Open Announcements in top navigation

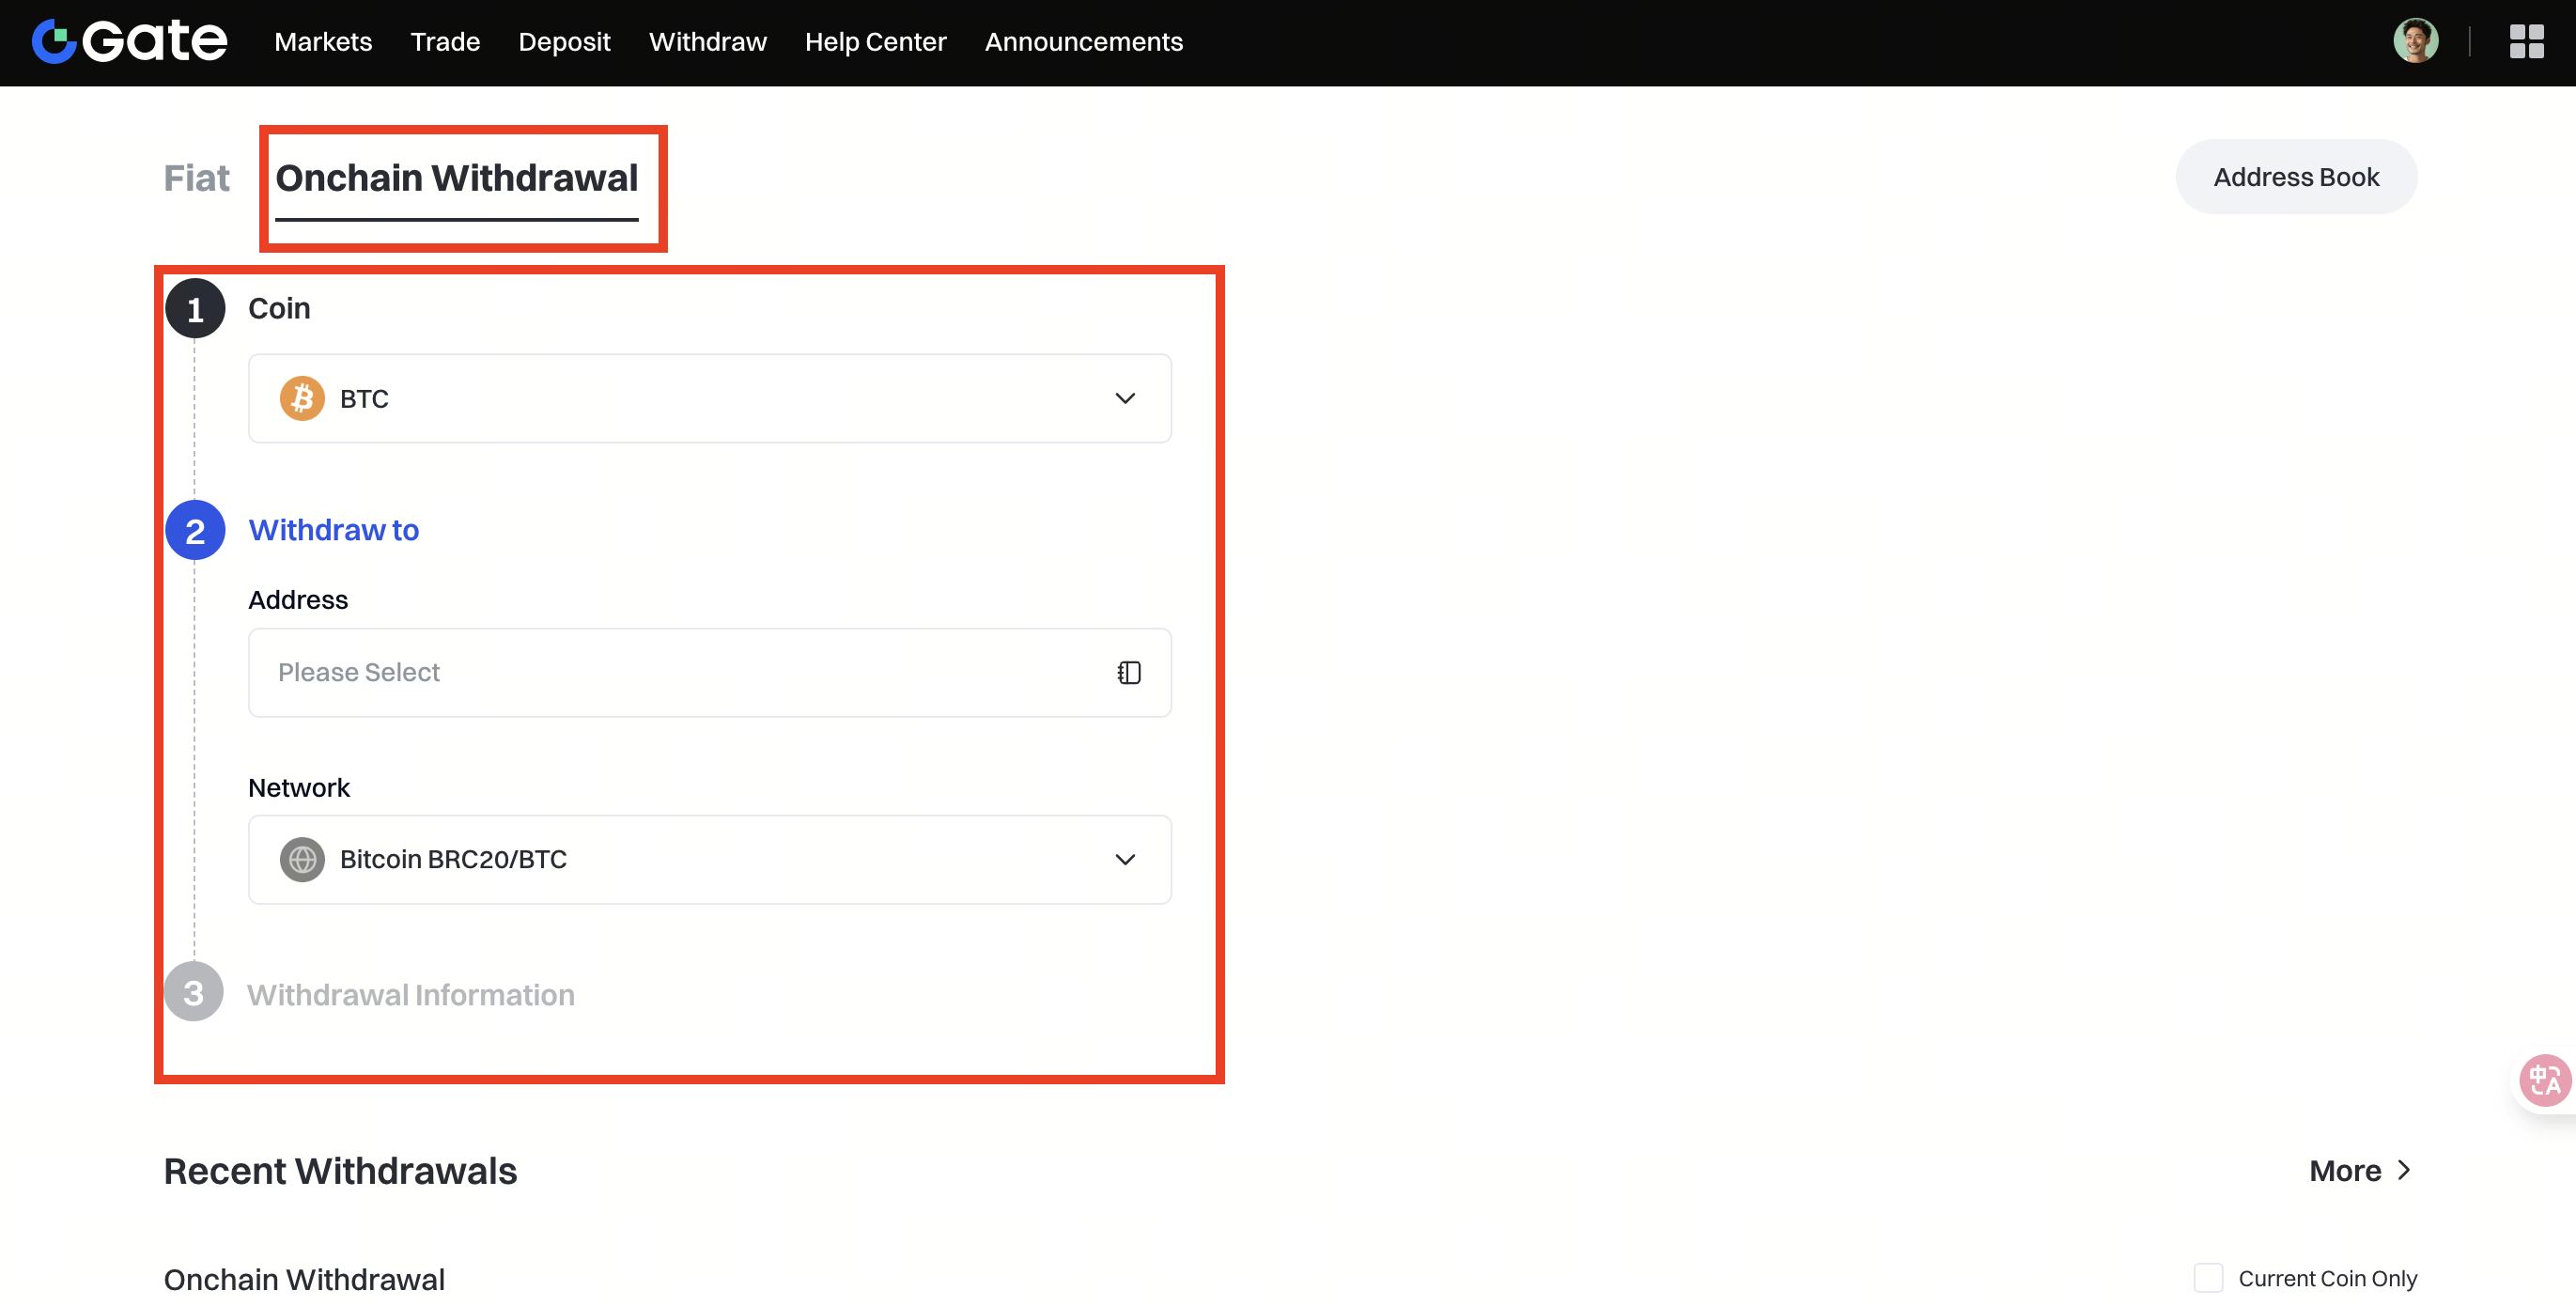(1083, 42)
